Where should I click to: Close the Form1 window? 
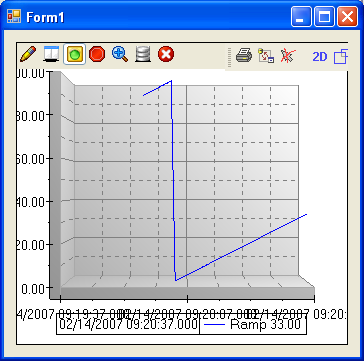347,16
